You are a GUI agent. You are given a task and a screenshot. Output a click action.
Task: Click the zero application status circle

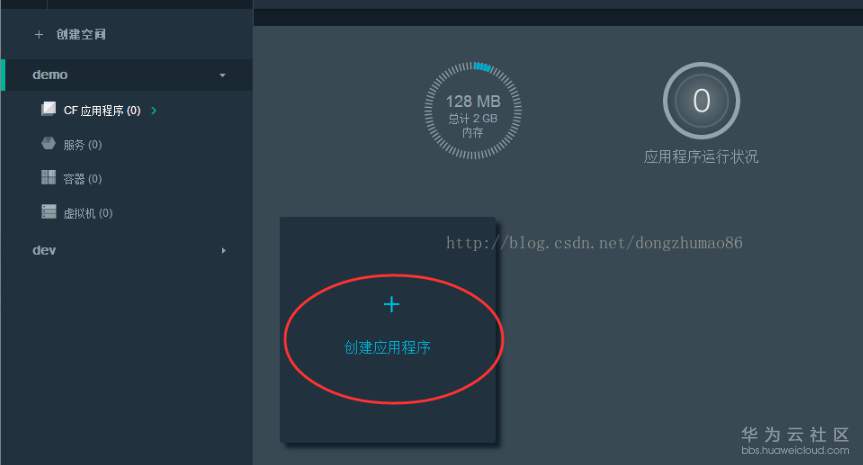(x=701, y=101)
